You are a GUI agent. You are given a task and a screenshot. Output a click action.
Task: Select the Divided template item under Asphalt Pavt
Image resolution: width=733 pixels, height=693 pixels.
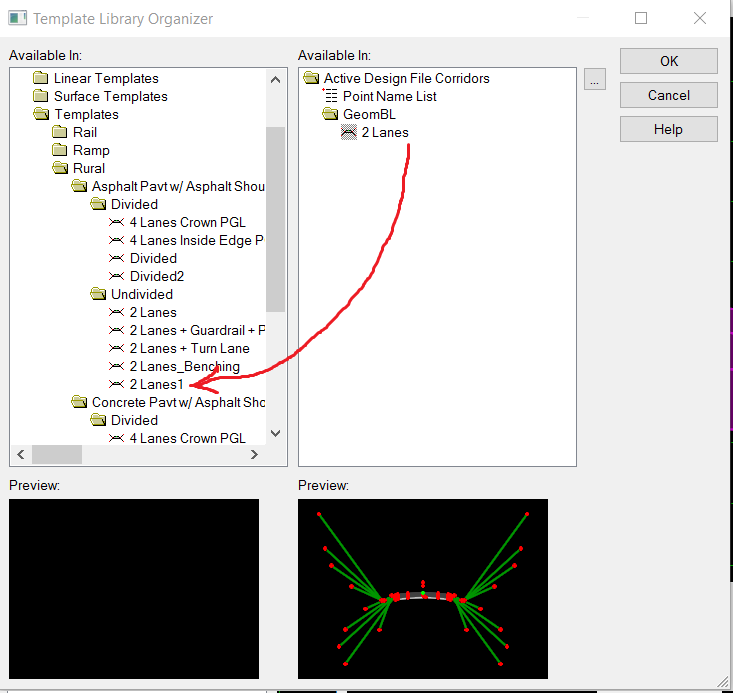tap(153, 258)
